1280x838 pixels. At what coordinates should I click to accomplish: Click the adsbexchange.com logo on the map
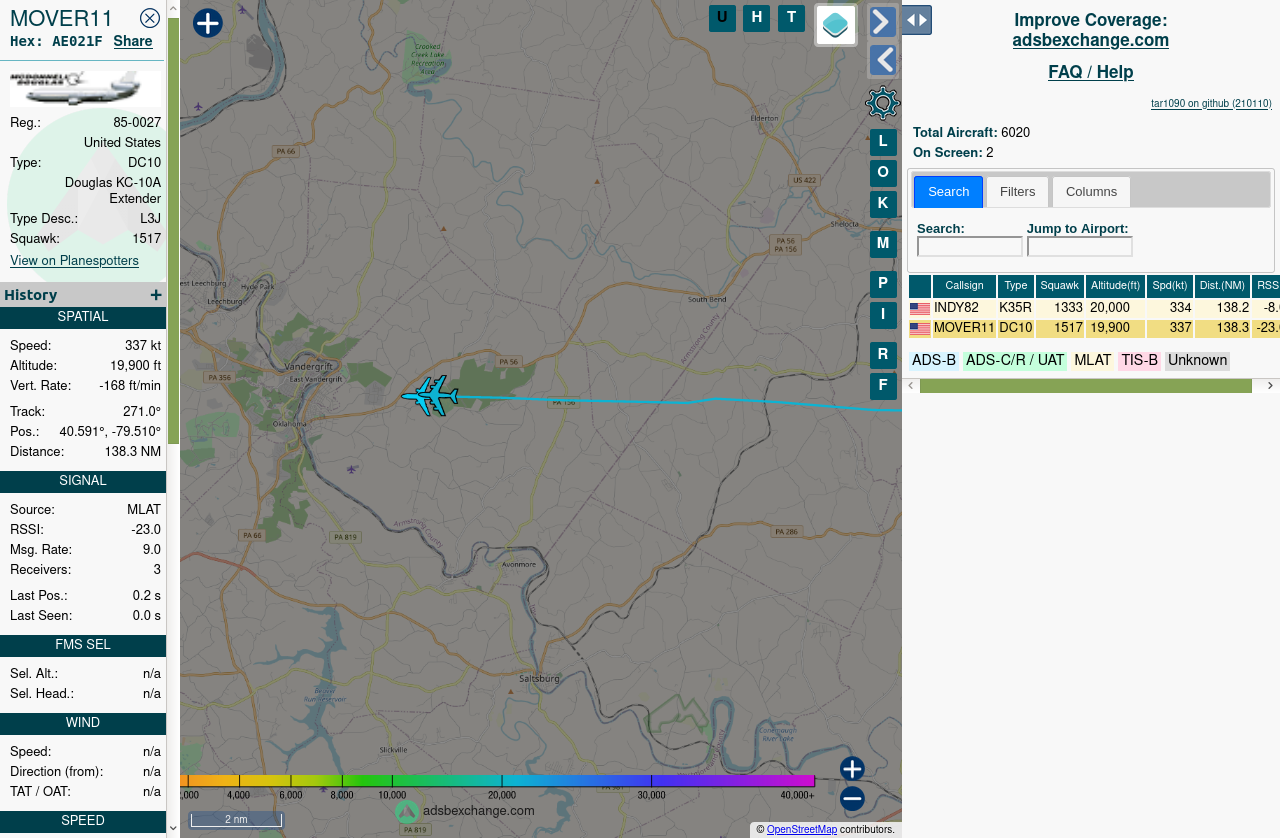465,811
